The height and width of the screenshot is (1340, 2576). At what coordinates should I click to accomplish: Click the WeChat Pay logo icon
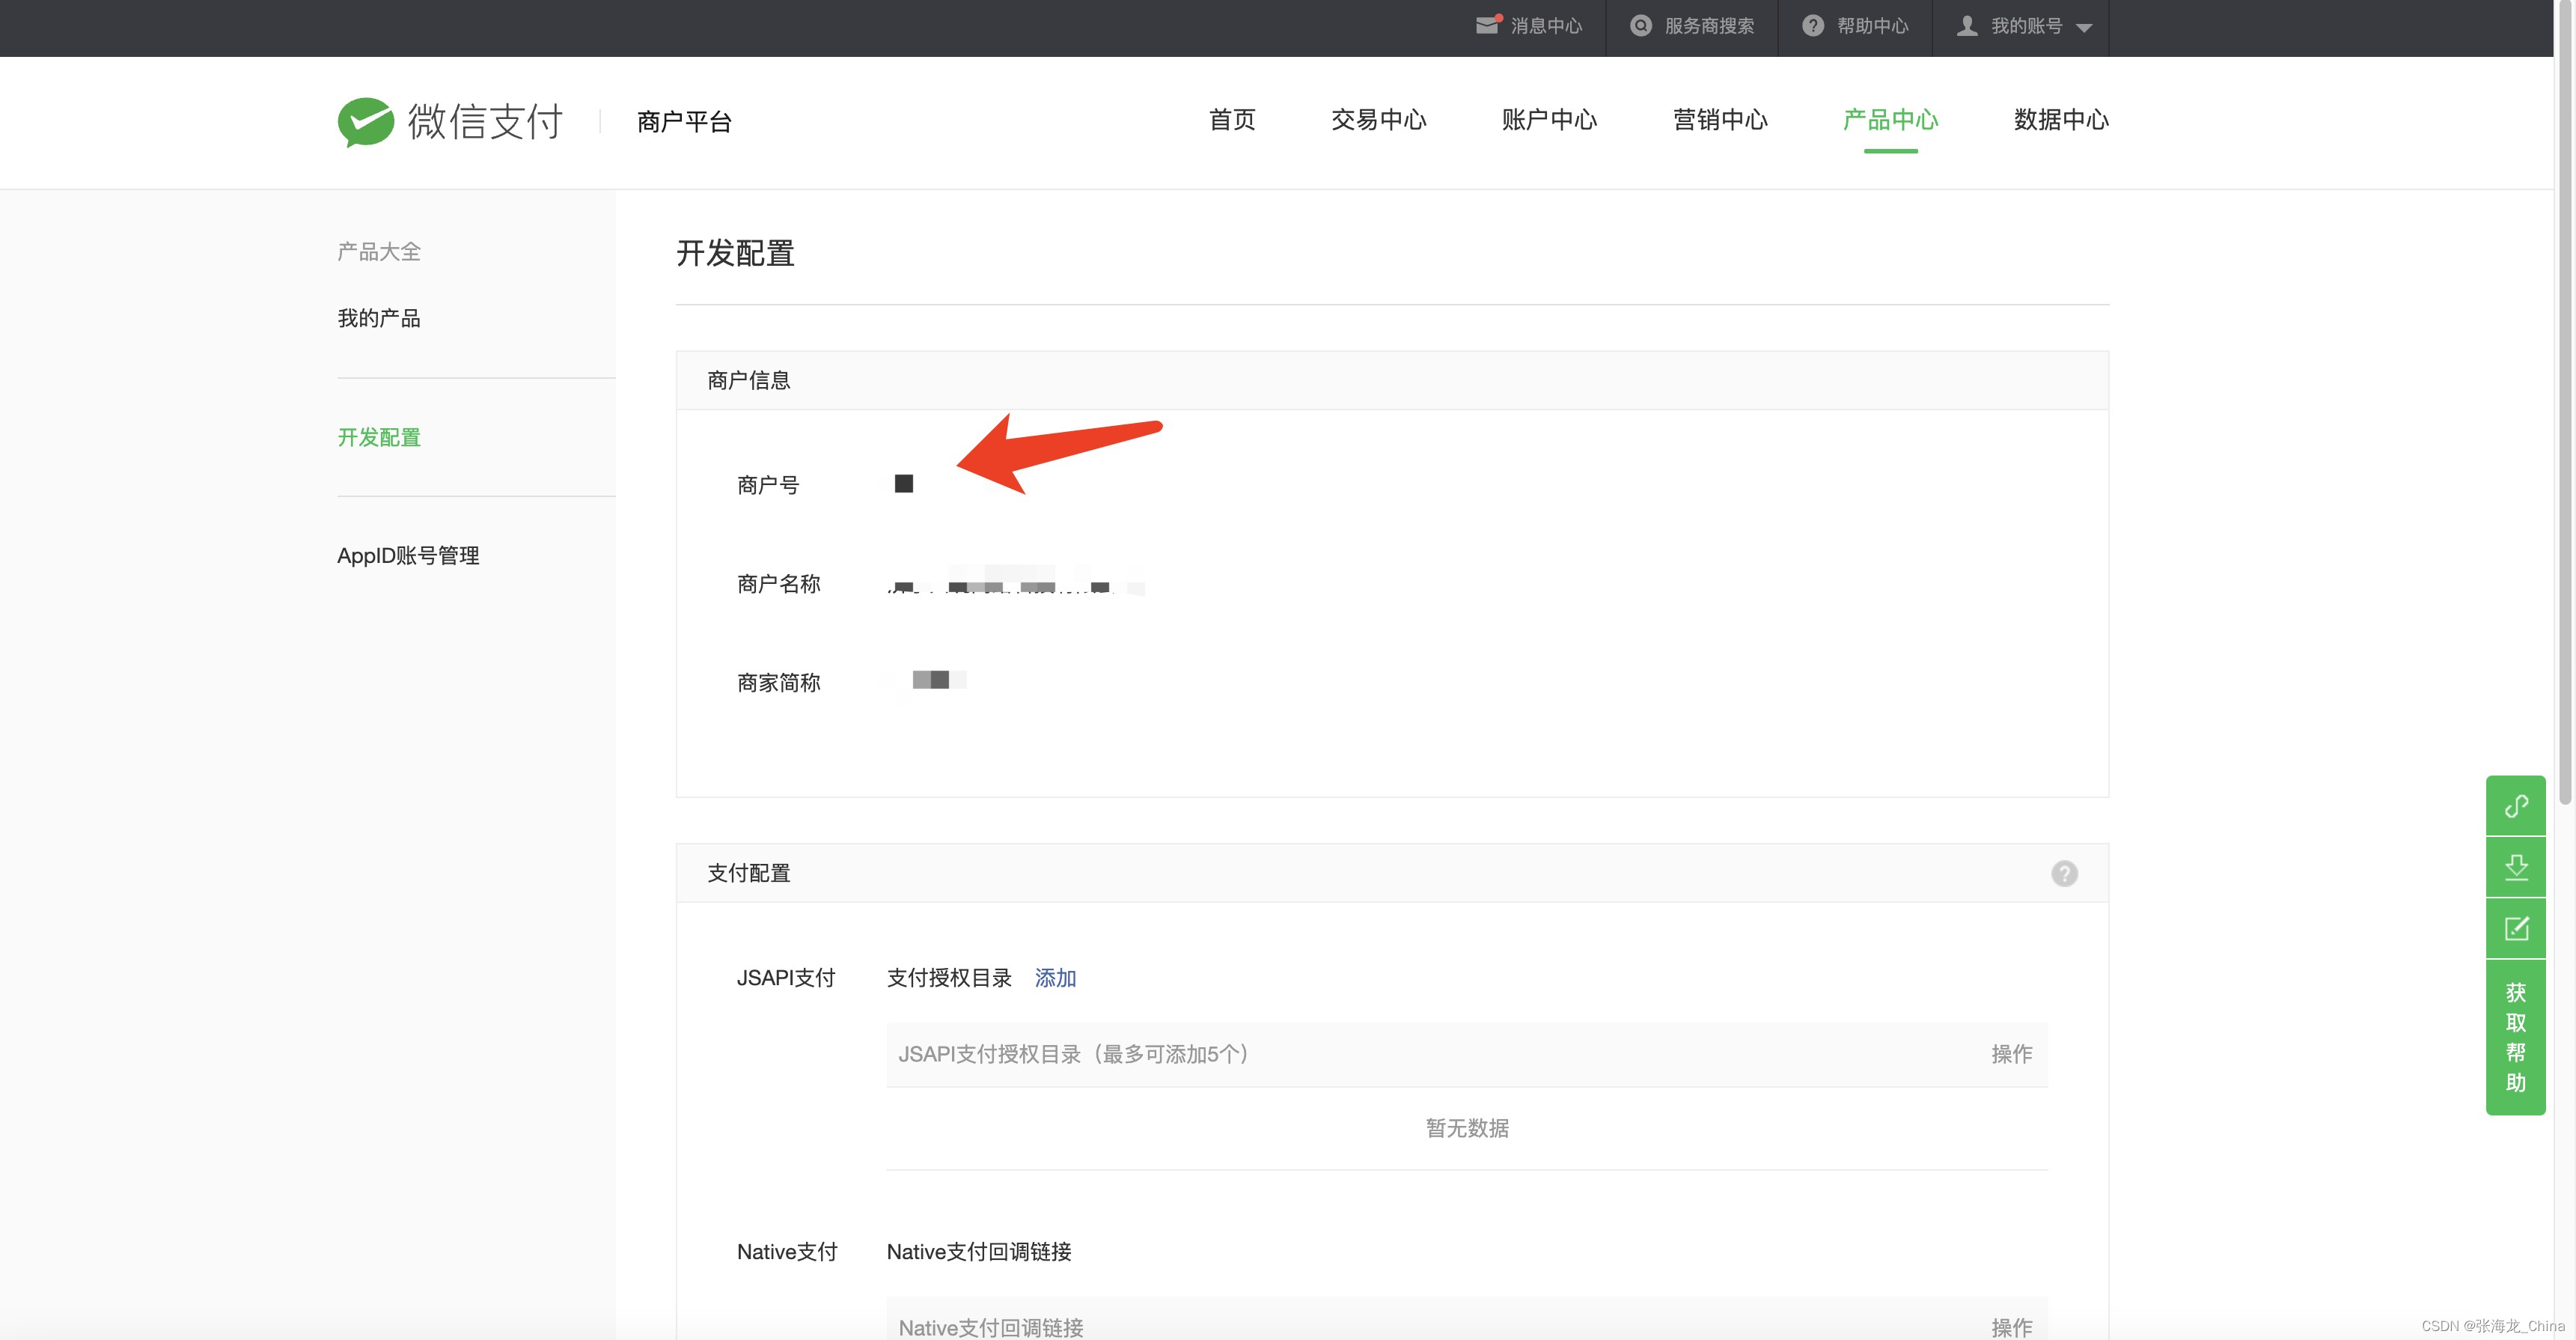[x=365, y=122]
